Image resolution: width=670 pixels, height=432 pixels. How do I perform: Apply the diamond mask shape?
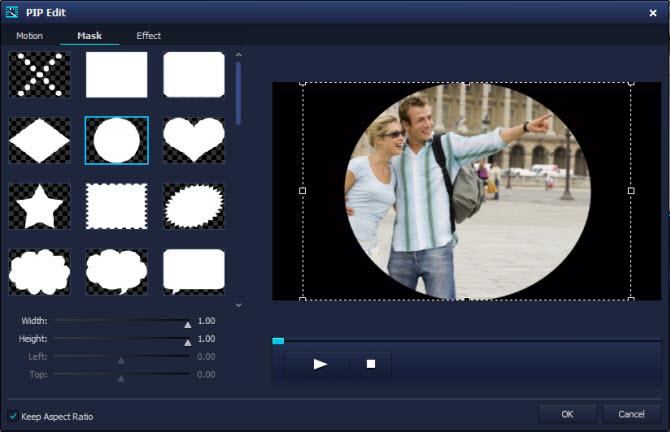click(x=40, y=141)
